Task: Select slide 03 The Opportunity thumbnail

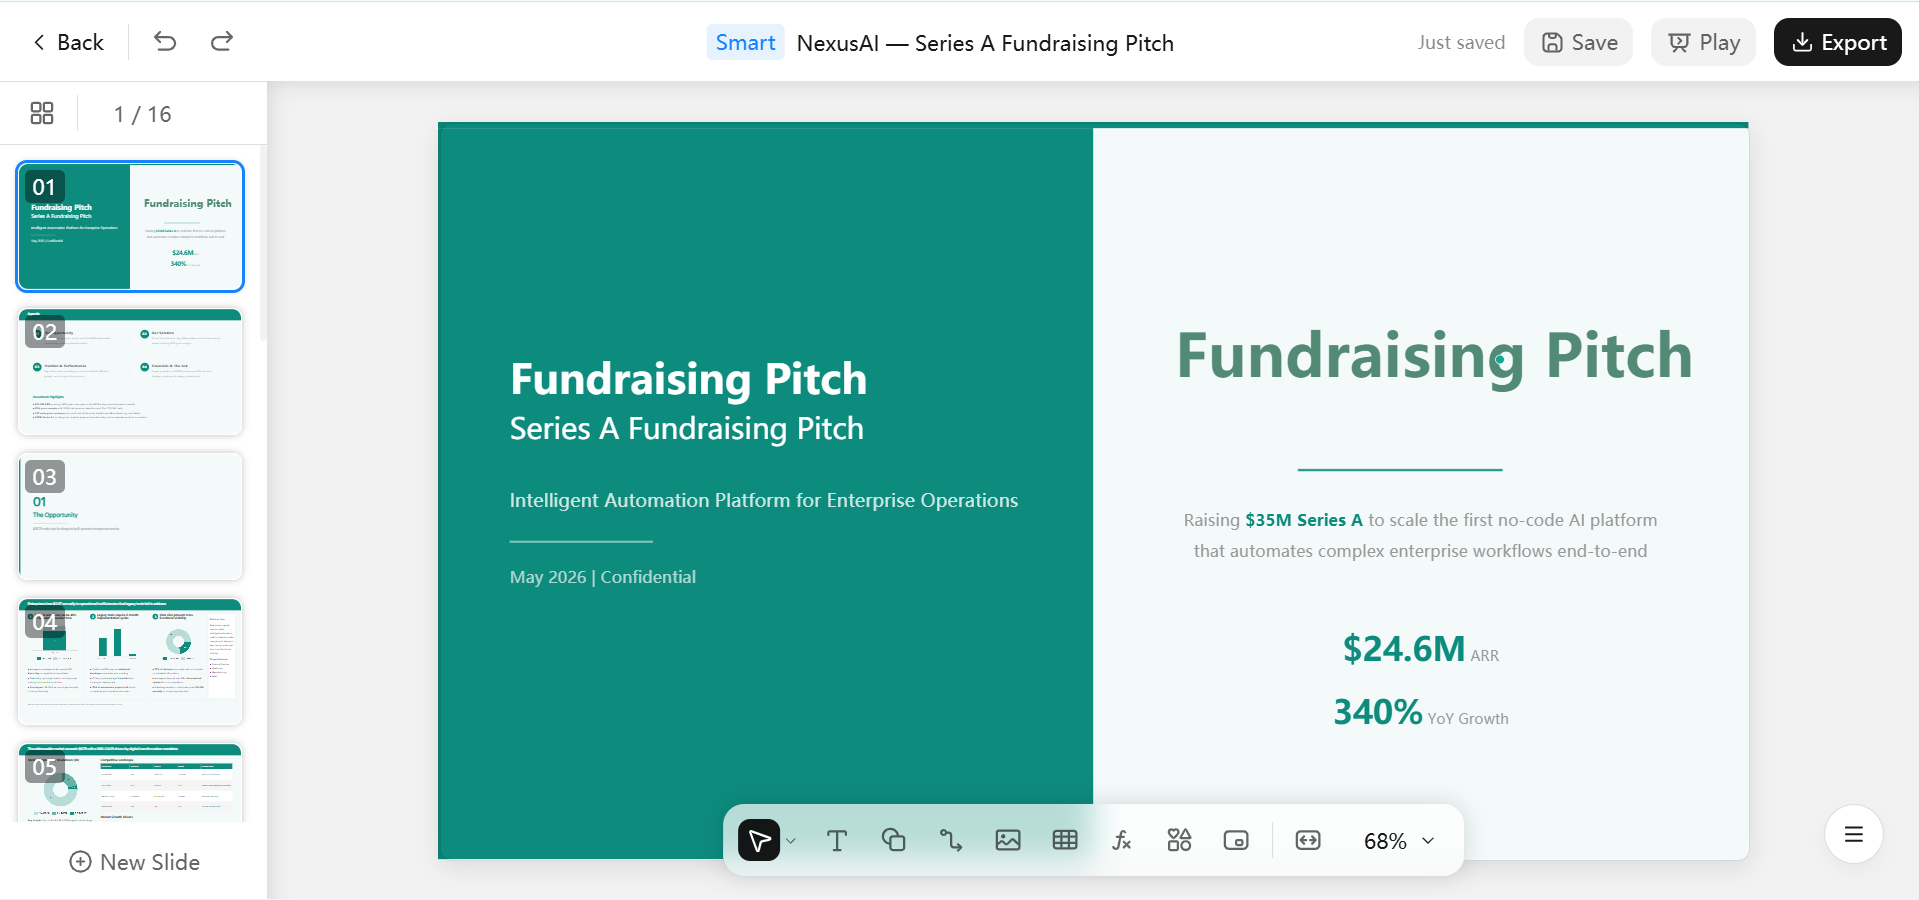Action: point(130,517)
